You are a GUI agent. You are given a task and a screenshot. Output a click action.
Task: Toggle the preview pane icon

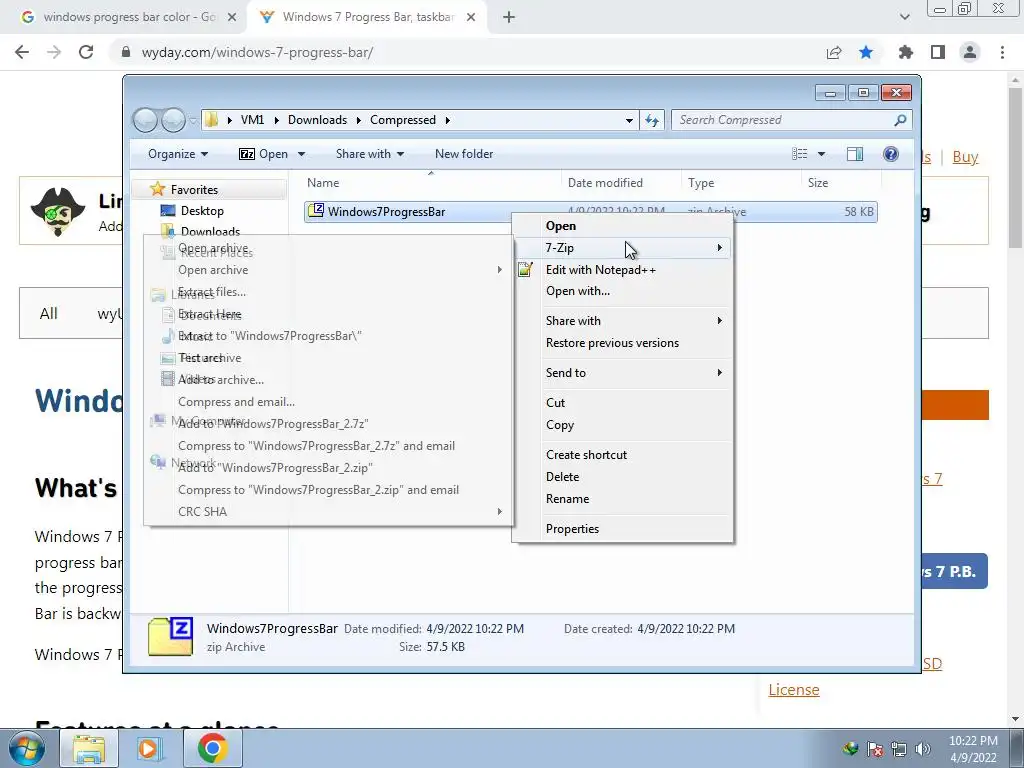point(854,154)
